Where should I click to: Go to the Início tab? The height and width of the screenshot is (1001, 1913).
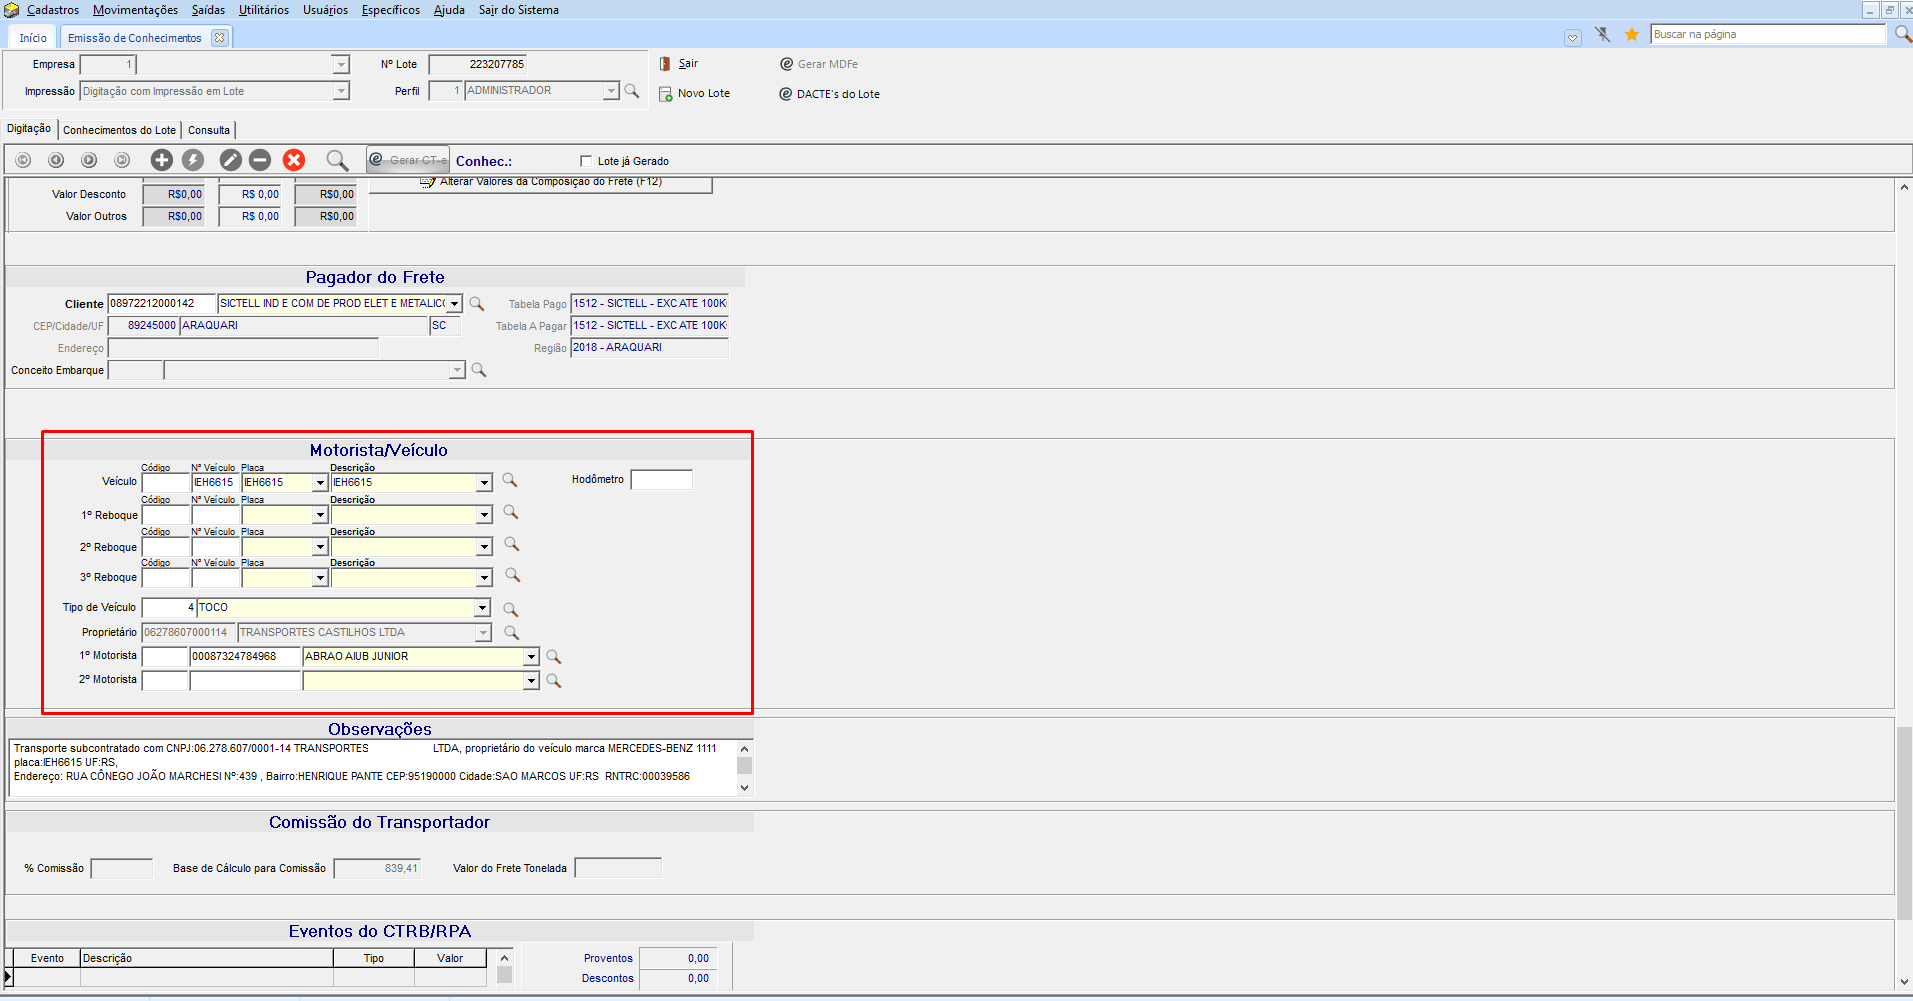(33, 38)
